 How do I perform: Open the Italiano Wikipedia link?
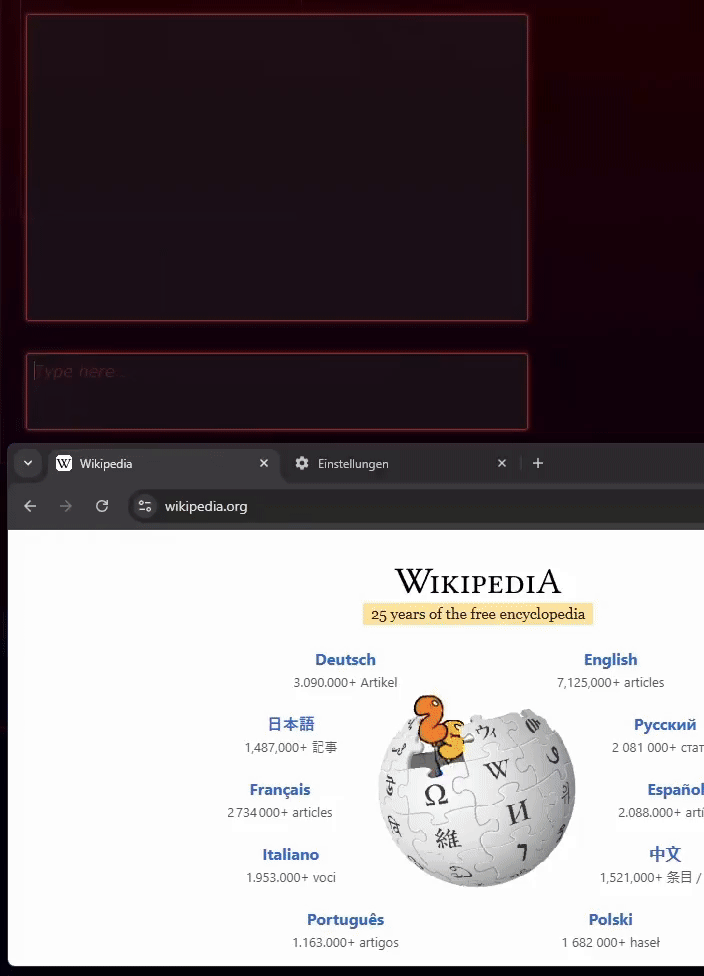[x=291, y=855]
